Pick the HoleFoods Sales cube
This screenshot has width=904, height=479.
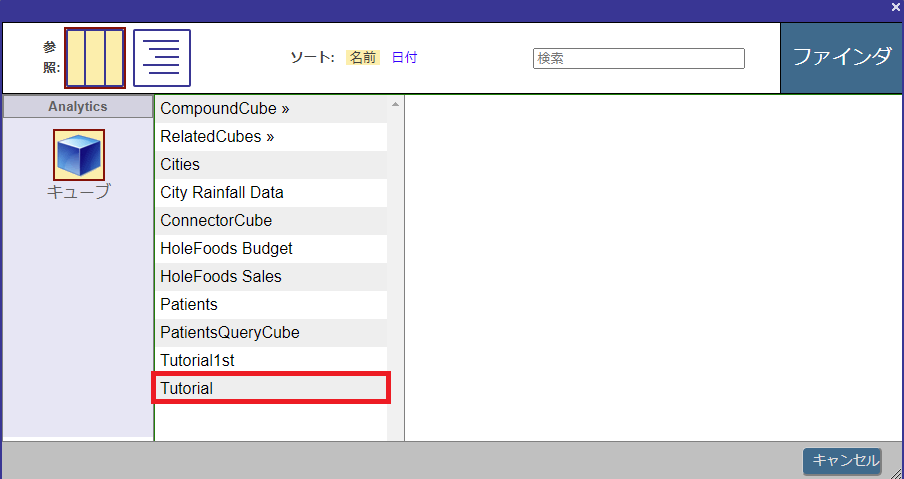[221, 276]
